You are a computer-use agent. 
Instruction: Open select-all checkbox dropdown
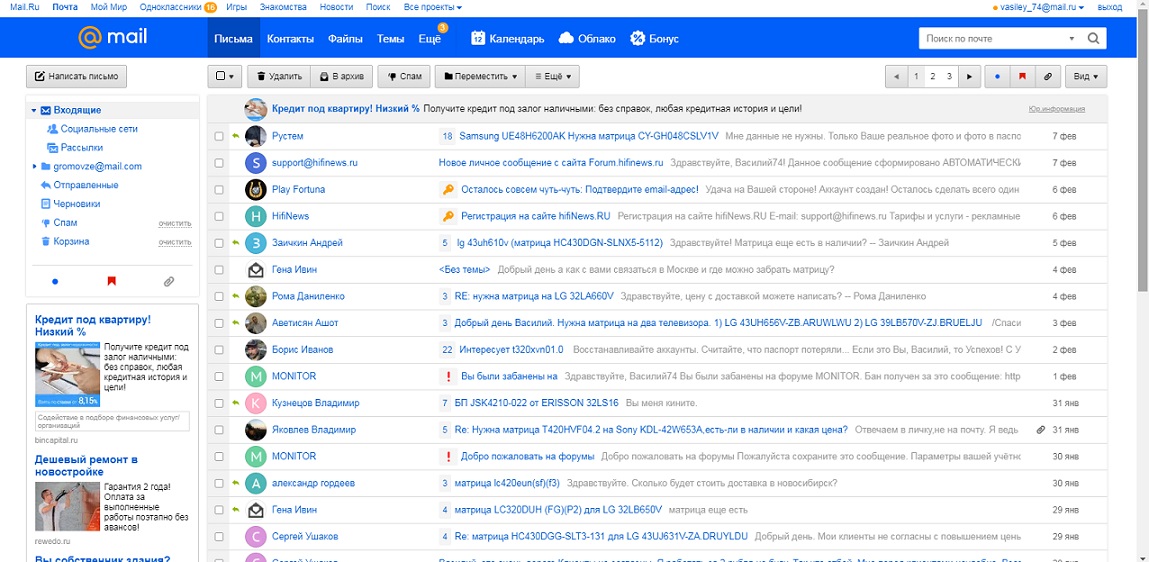(225, 76)
